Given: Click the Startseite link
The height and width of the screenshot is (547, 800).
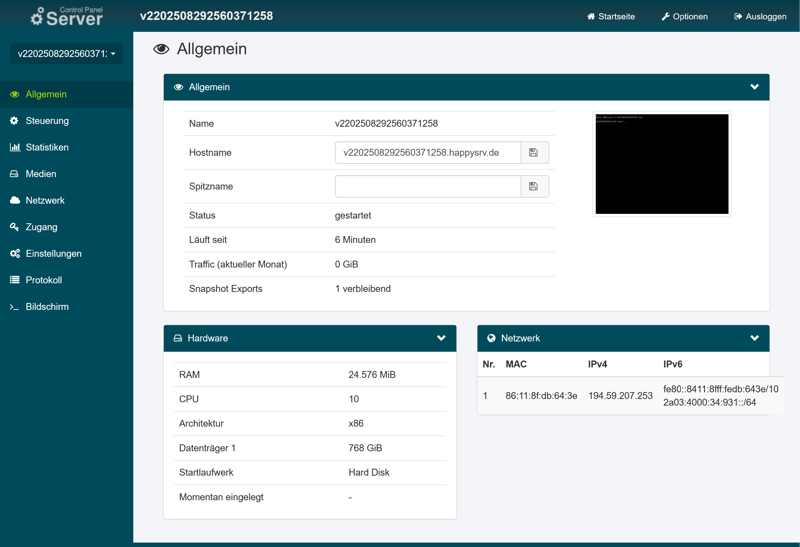Looking at the screenshot, I should 611,17.
